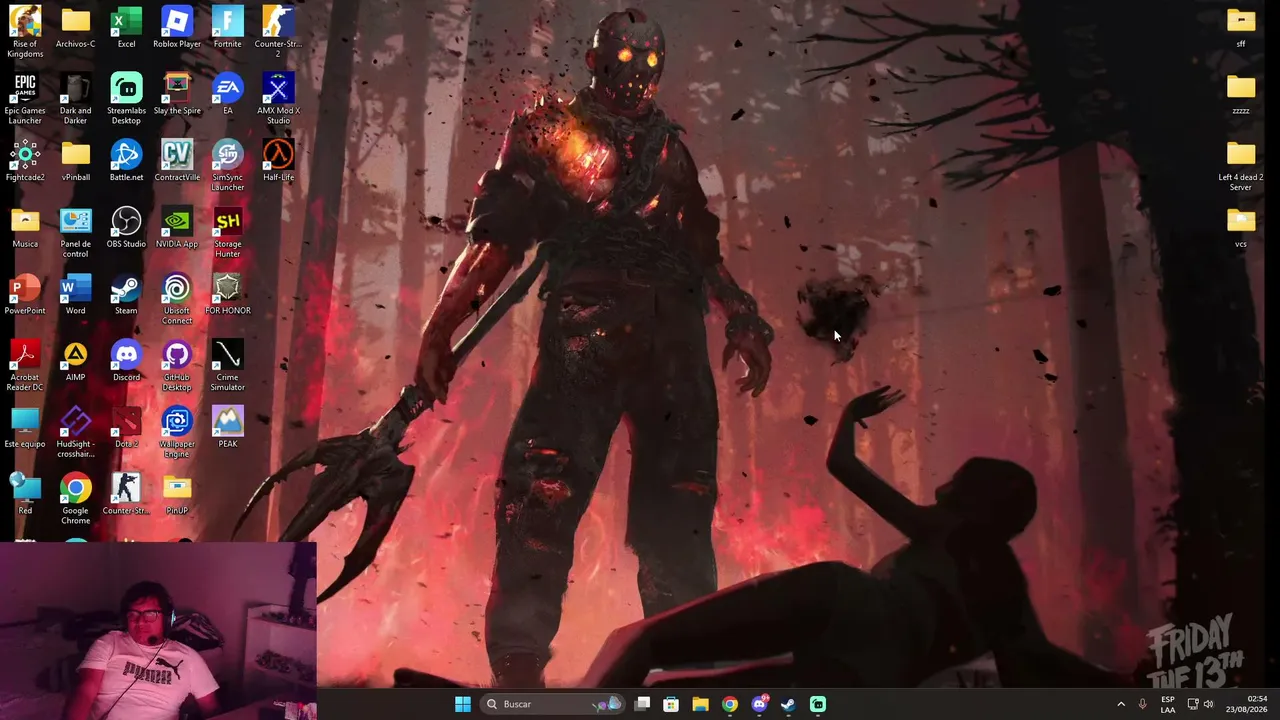Select the HudSight crosshair shortcut
Screen dimensions: 1280x720
76,432
